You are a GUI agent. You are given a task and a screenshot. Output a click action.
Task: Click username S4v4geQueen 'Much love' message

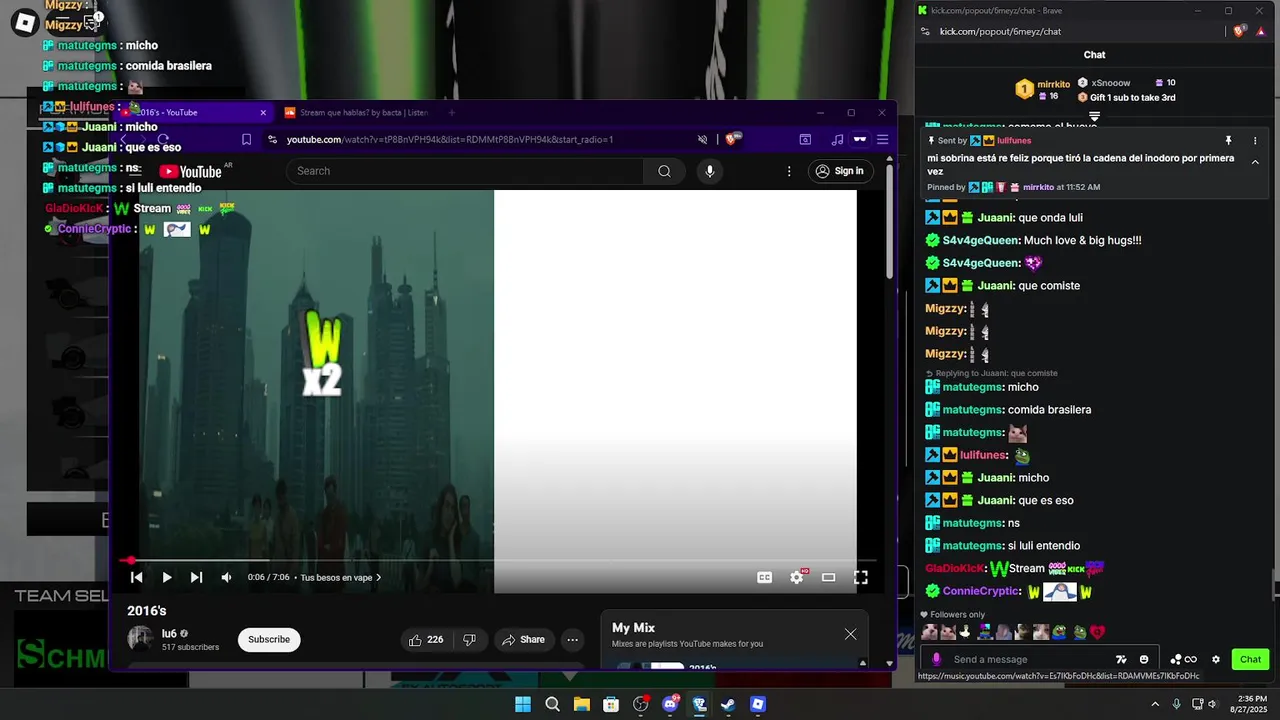click(x=981, y=240)
